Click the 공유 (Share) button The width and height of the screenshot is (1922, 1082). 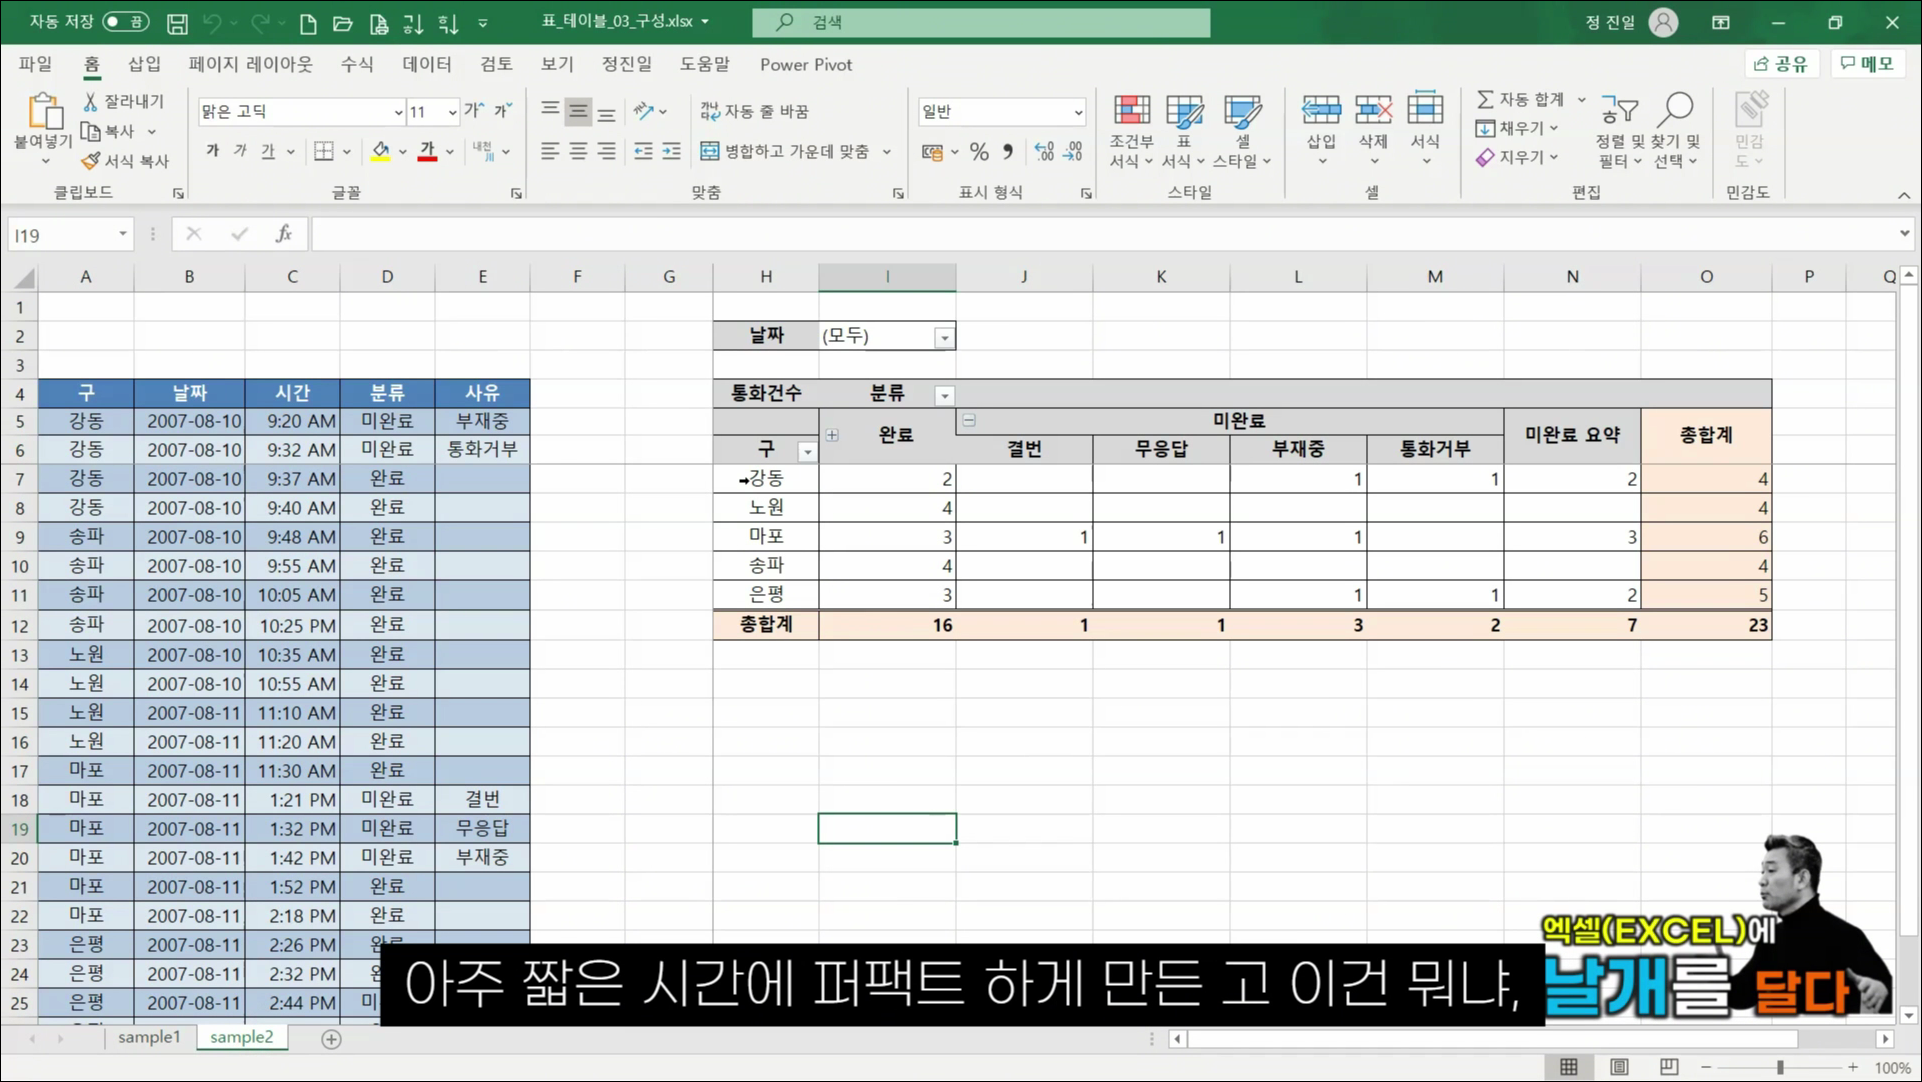pyautogui.click(x=1780, y=63)
